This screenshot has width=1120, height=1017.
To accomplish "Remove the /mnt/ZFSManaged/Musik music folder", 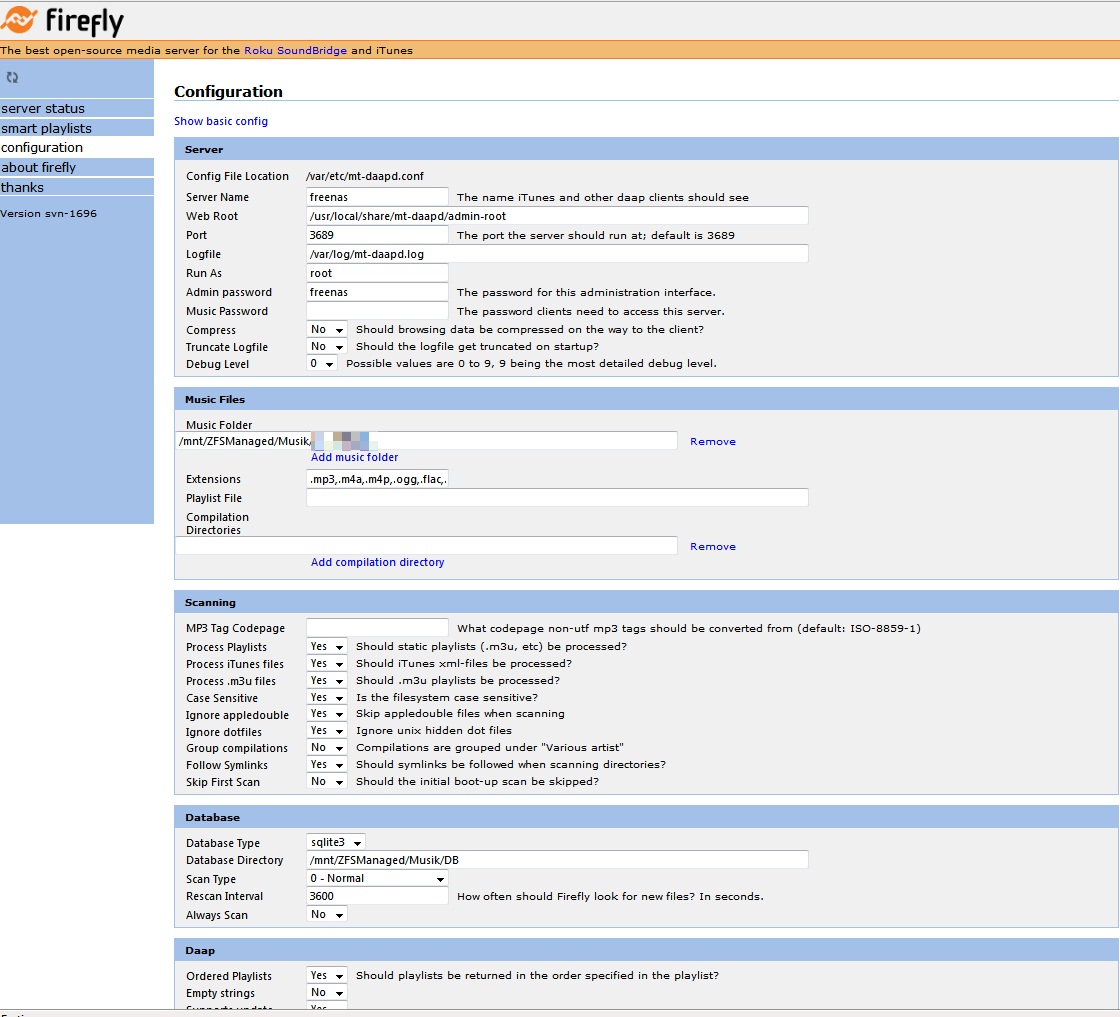I will tap(713, 441).
